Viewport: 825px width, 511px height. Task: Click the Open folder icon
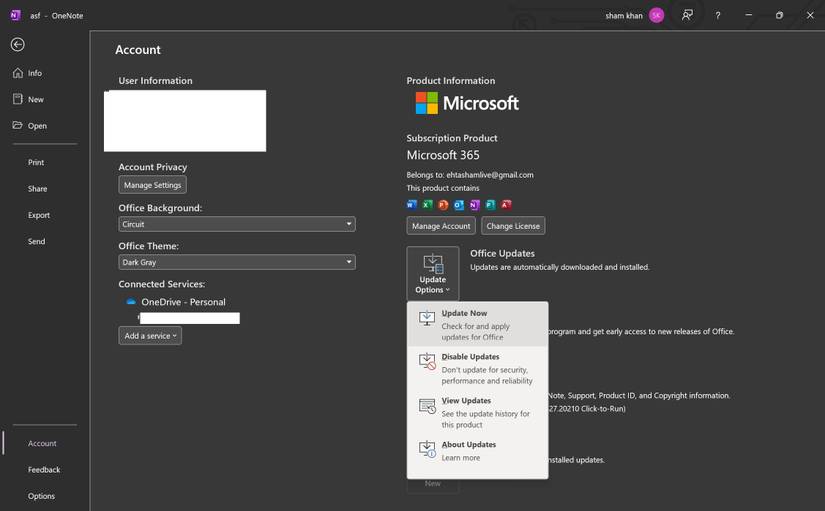point(18,126)
